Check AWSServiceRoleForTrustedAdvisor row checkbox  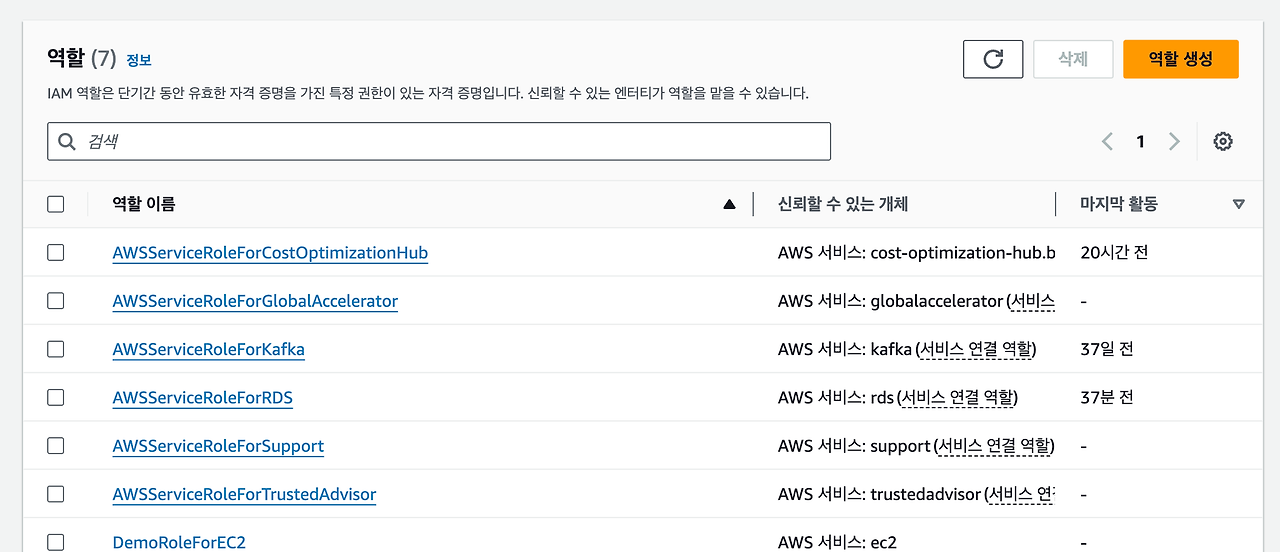[x=56, y=494]
